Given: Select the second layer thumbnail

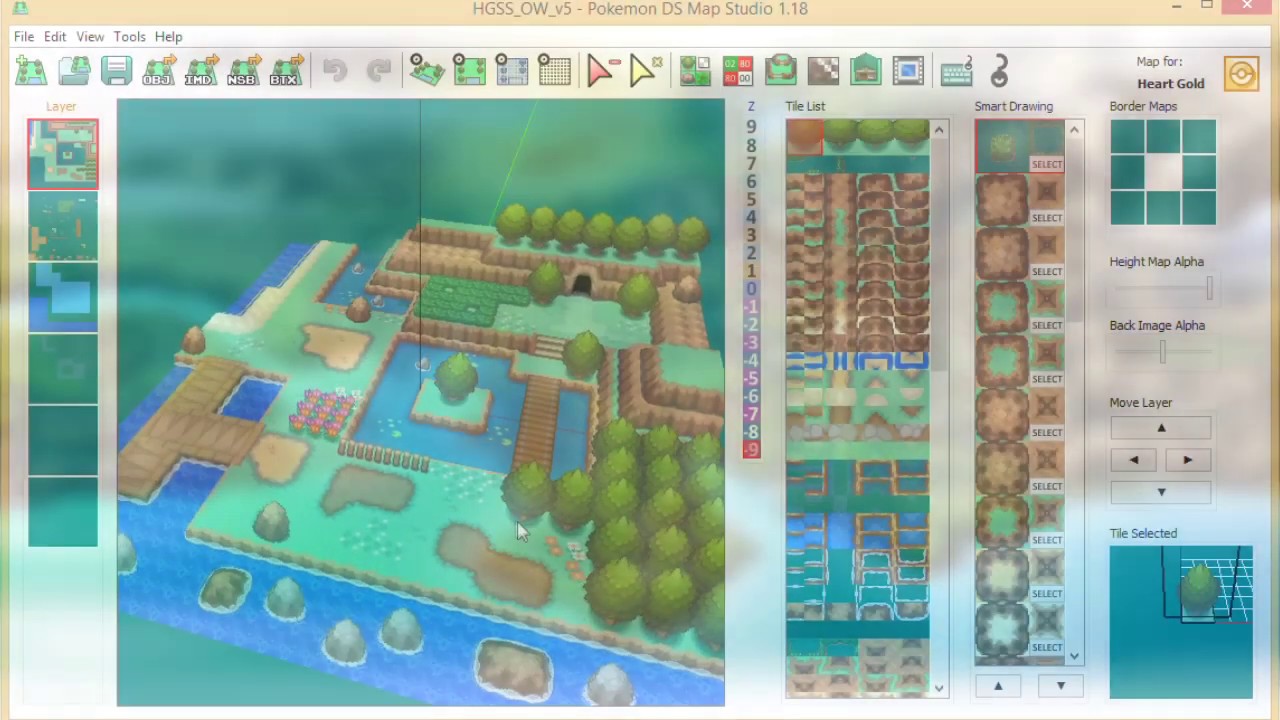Looking at the screenshot, I should click(x=63, y=225).
